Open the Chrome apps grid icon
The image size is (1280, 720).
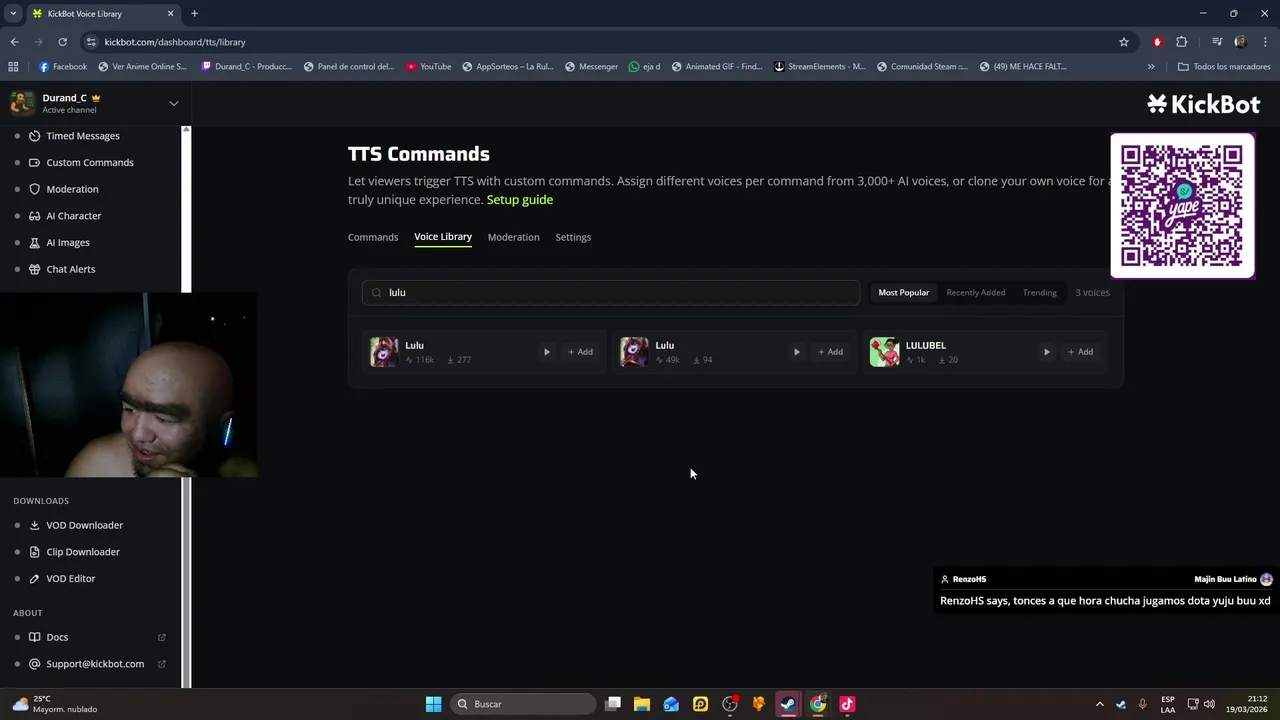[x=13, y=67]
